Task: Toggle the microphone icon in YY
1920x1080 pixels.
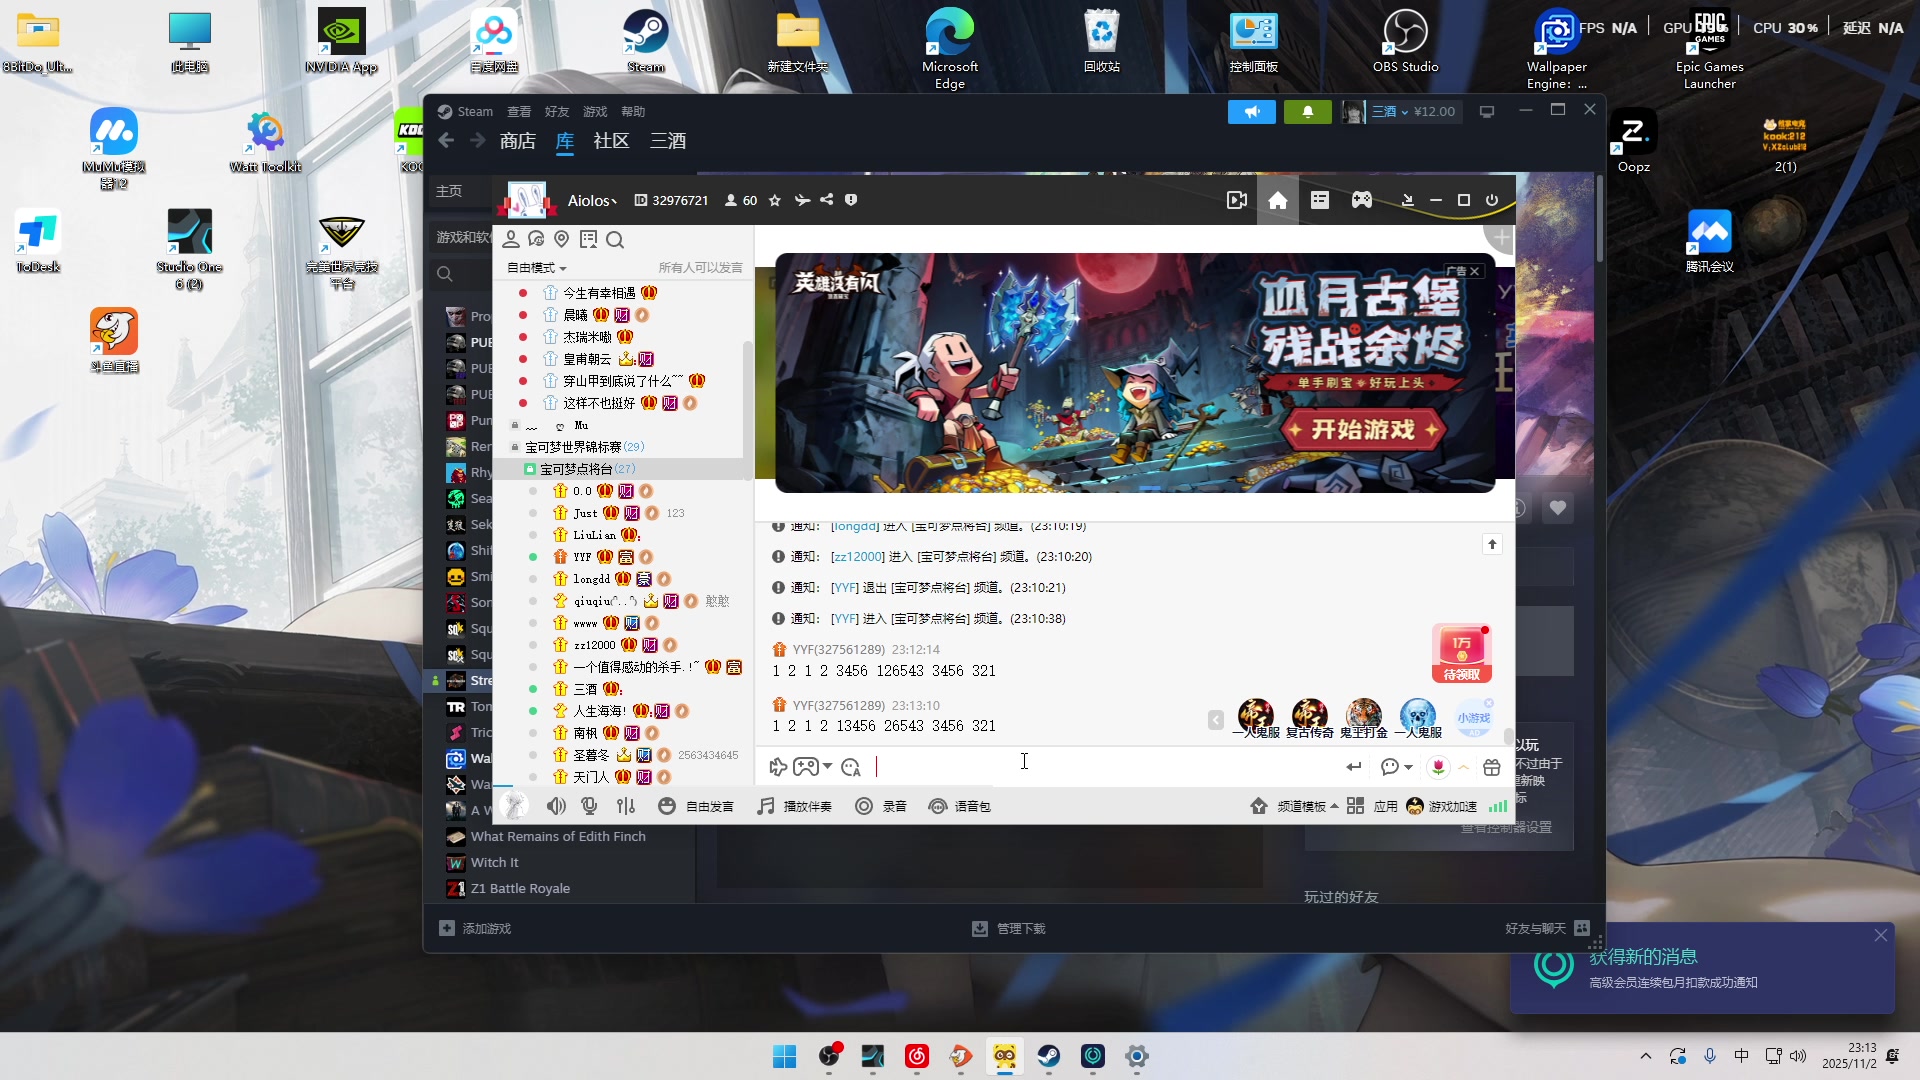Action: click(x=590, y=806)
